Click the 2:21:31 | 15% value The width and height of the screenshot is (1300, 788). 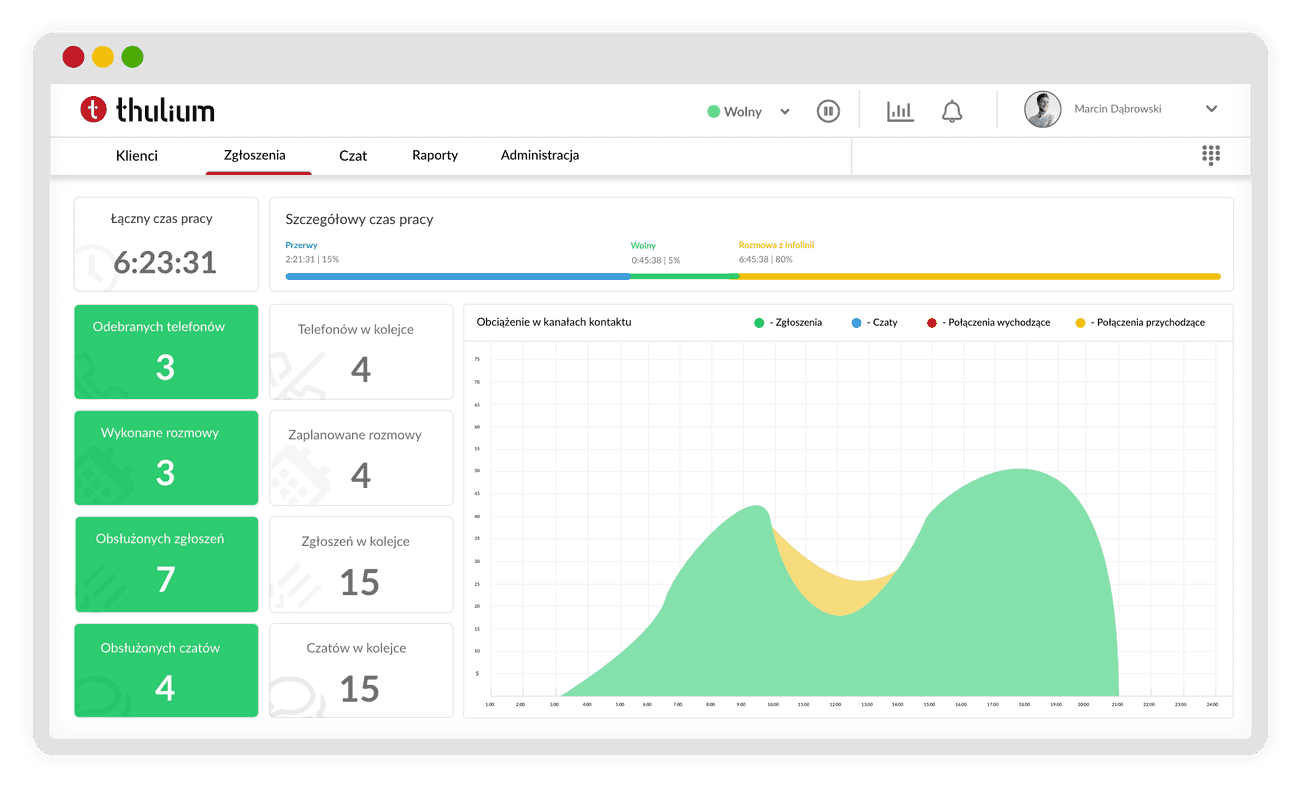coord(312,259)
